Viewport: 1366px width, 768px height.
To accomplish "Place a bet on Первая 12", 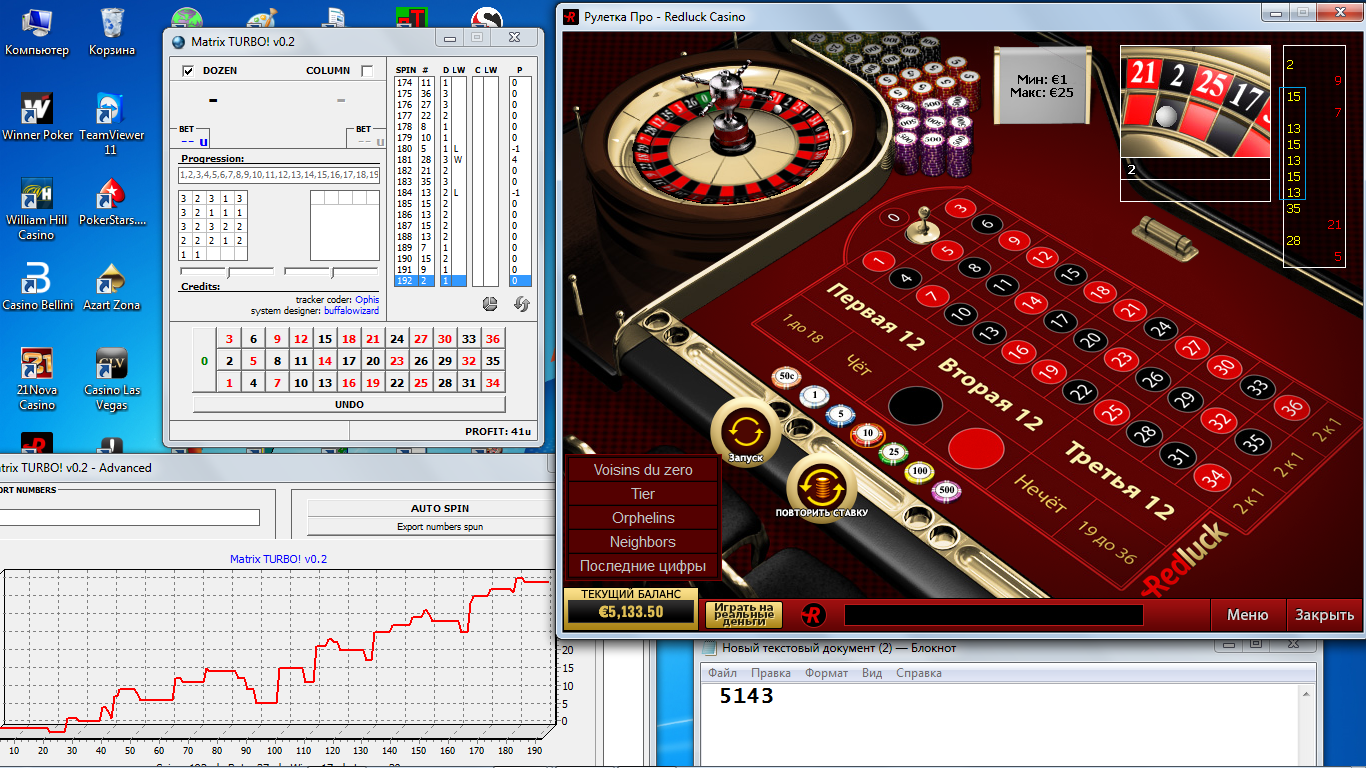I will (x=875, y=316).
